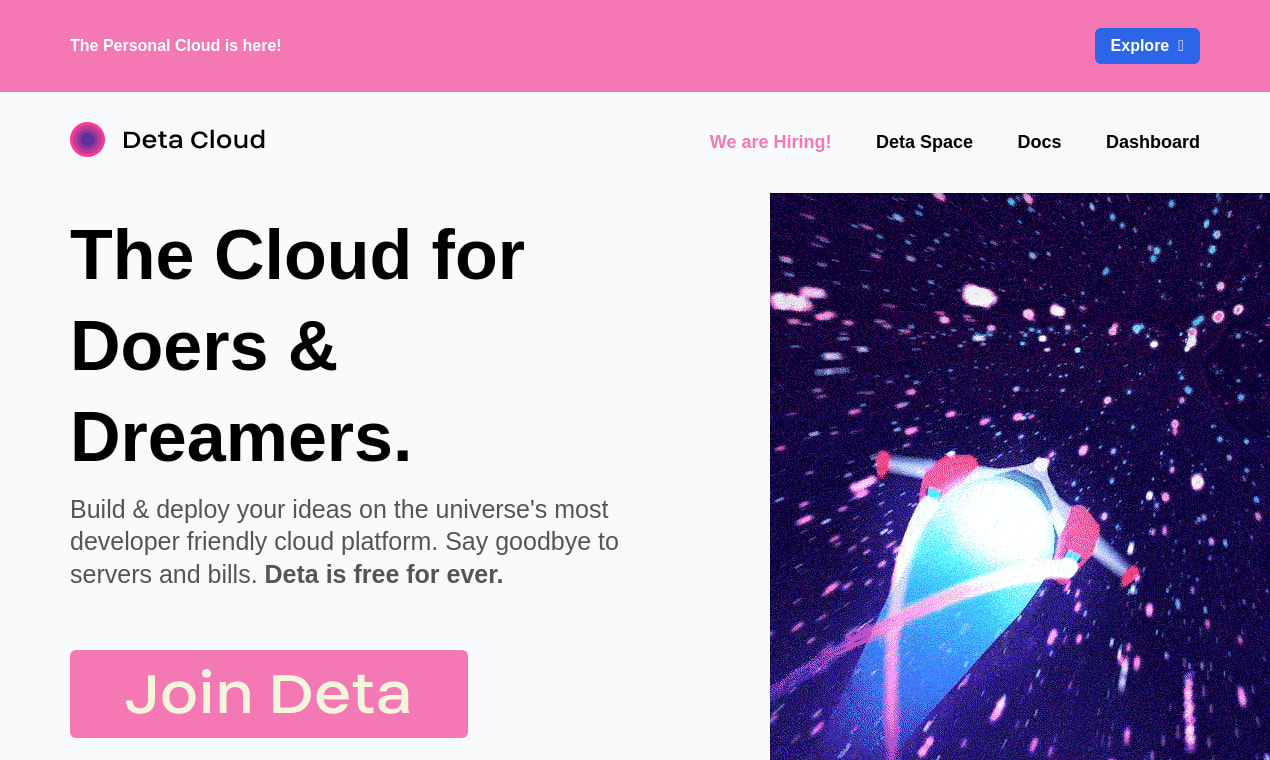Click the starfield area above the spaceship
Viewport: 1270px width, 760px height.
coord(1020,320)
